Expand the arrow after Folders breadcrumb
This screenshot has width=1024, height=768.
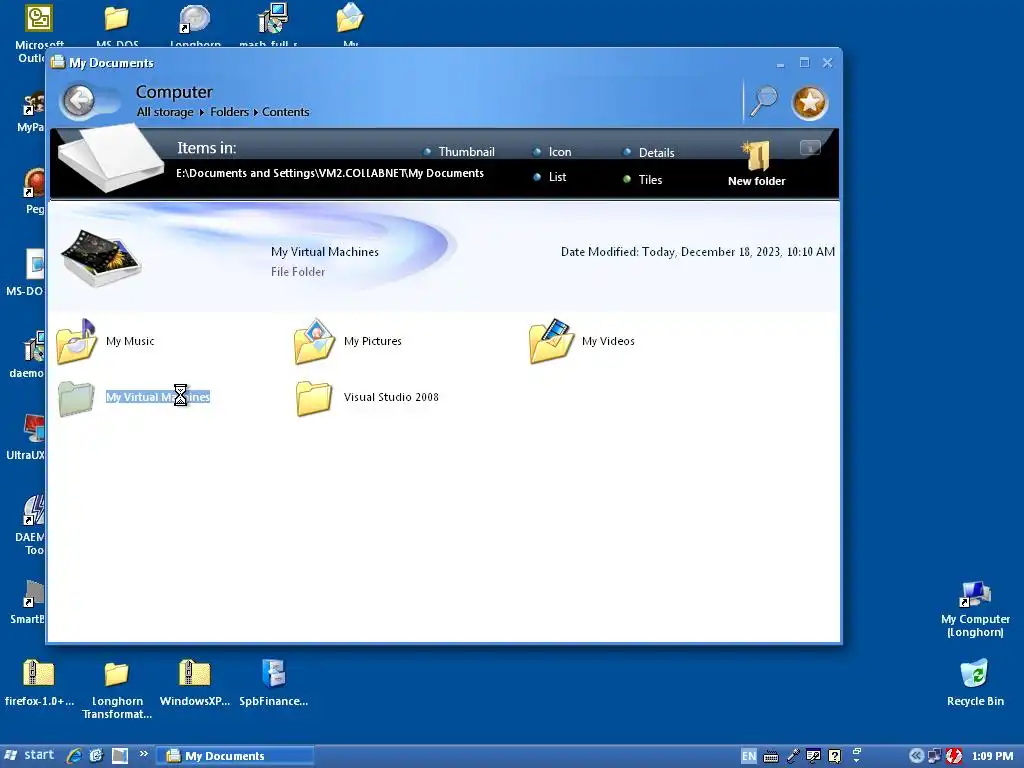pos(255,112)
